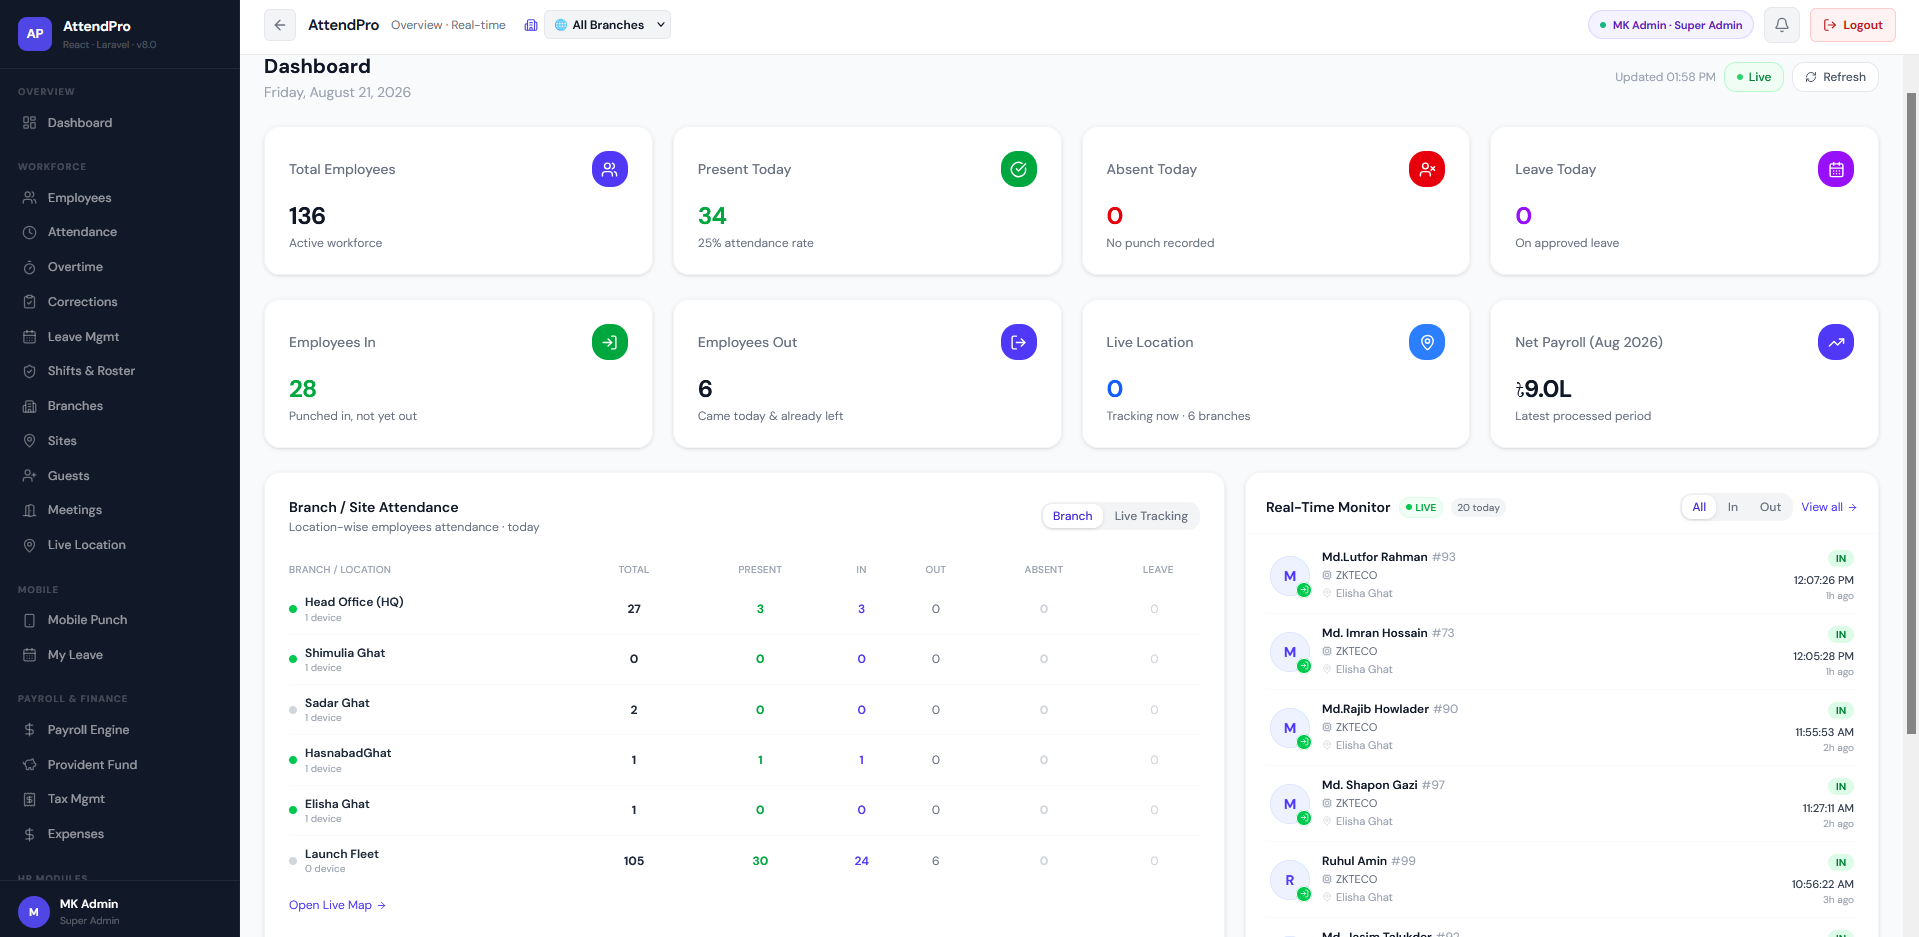Click the Refresh button
Image resolution: width=1919 pixels, height=937 pixels.
tap(1835, 77)
